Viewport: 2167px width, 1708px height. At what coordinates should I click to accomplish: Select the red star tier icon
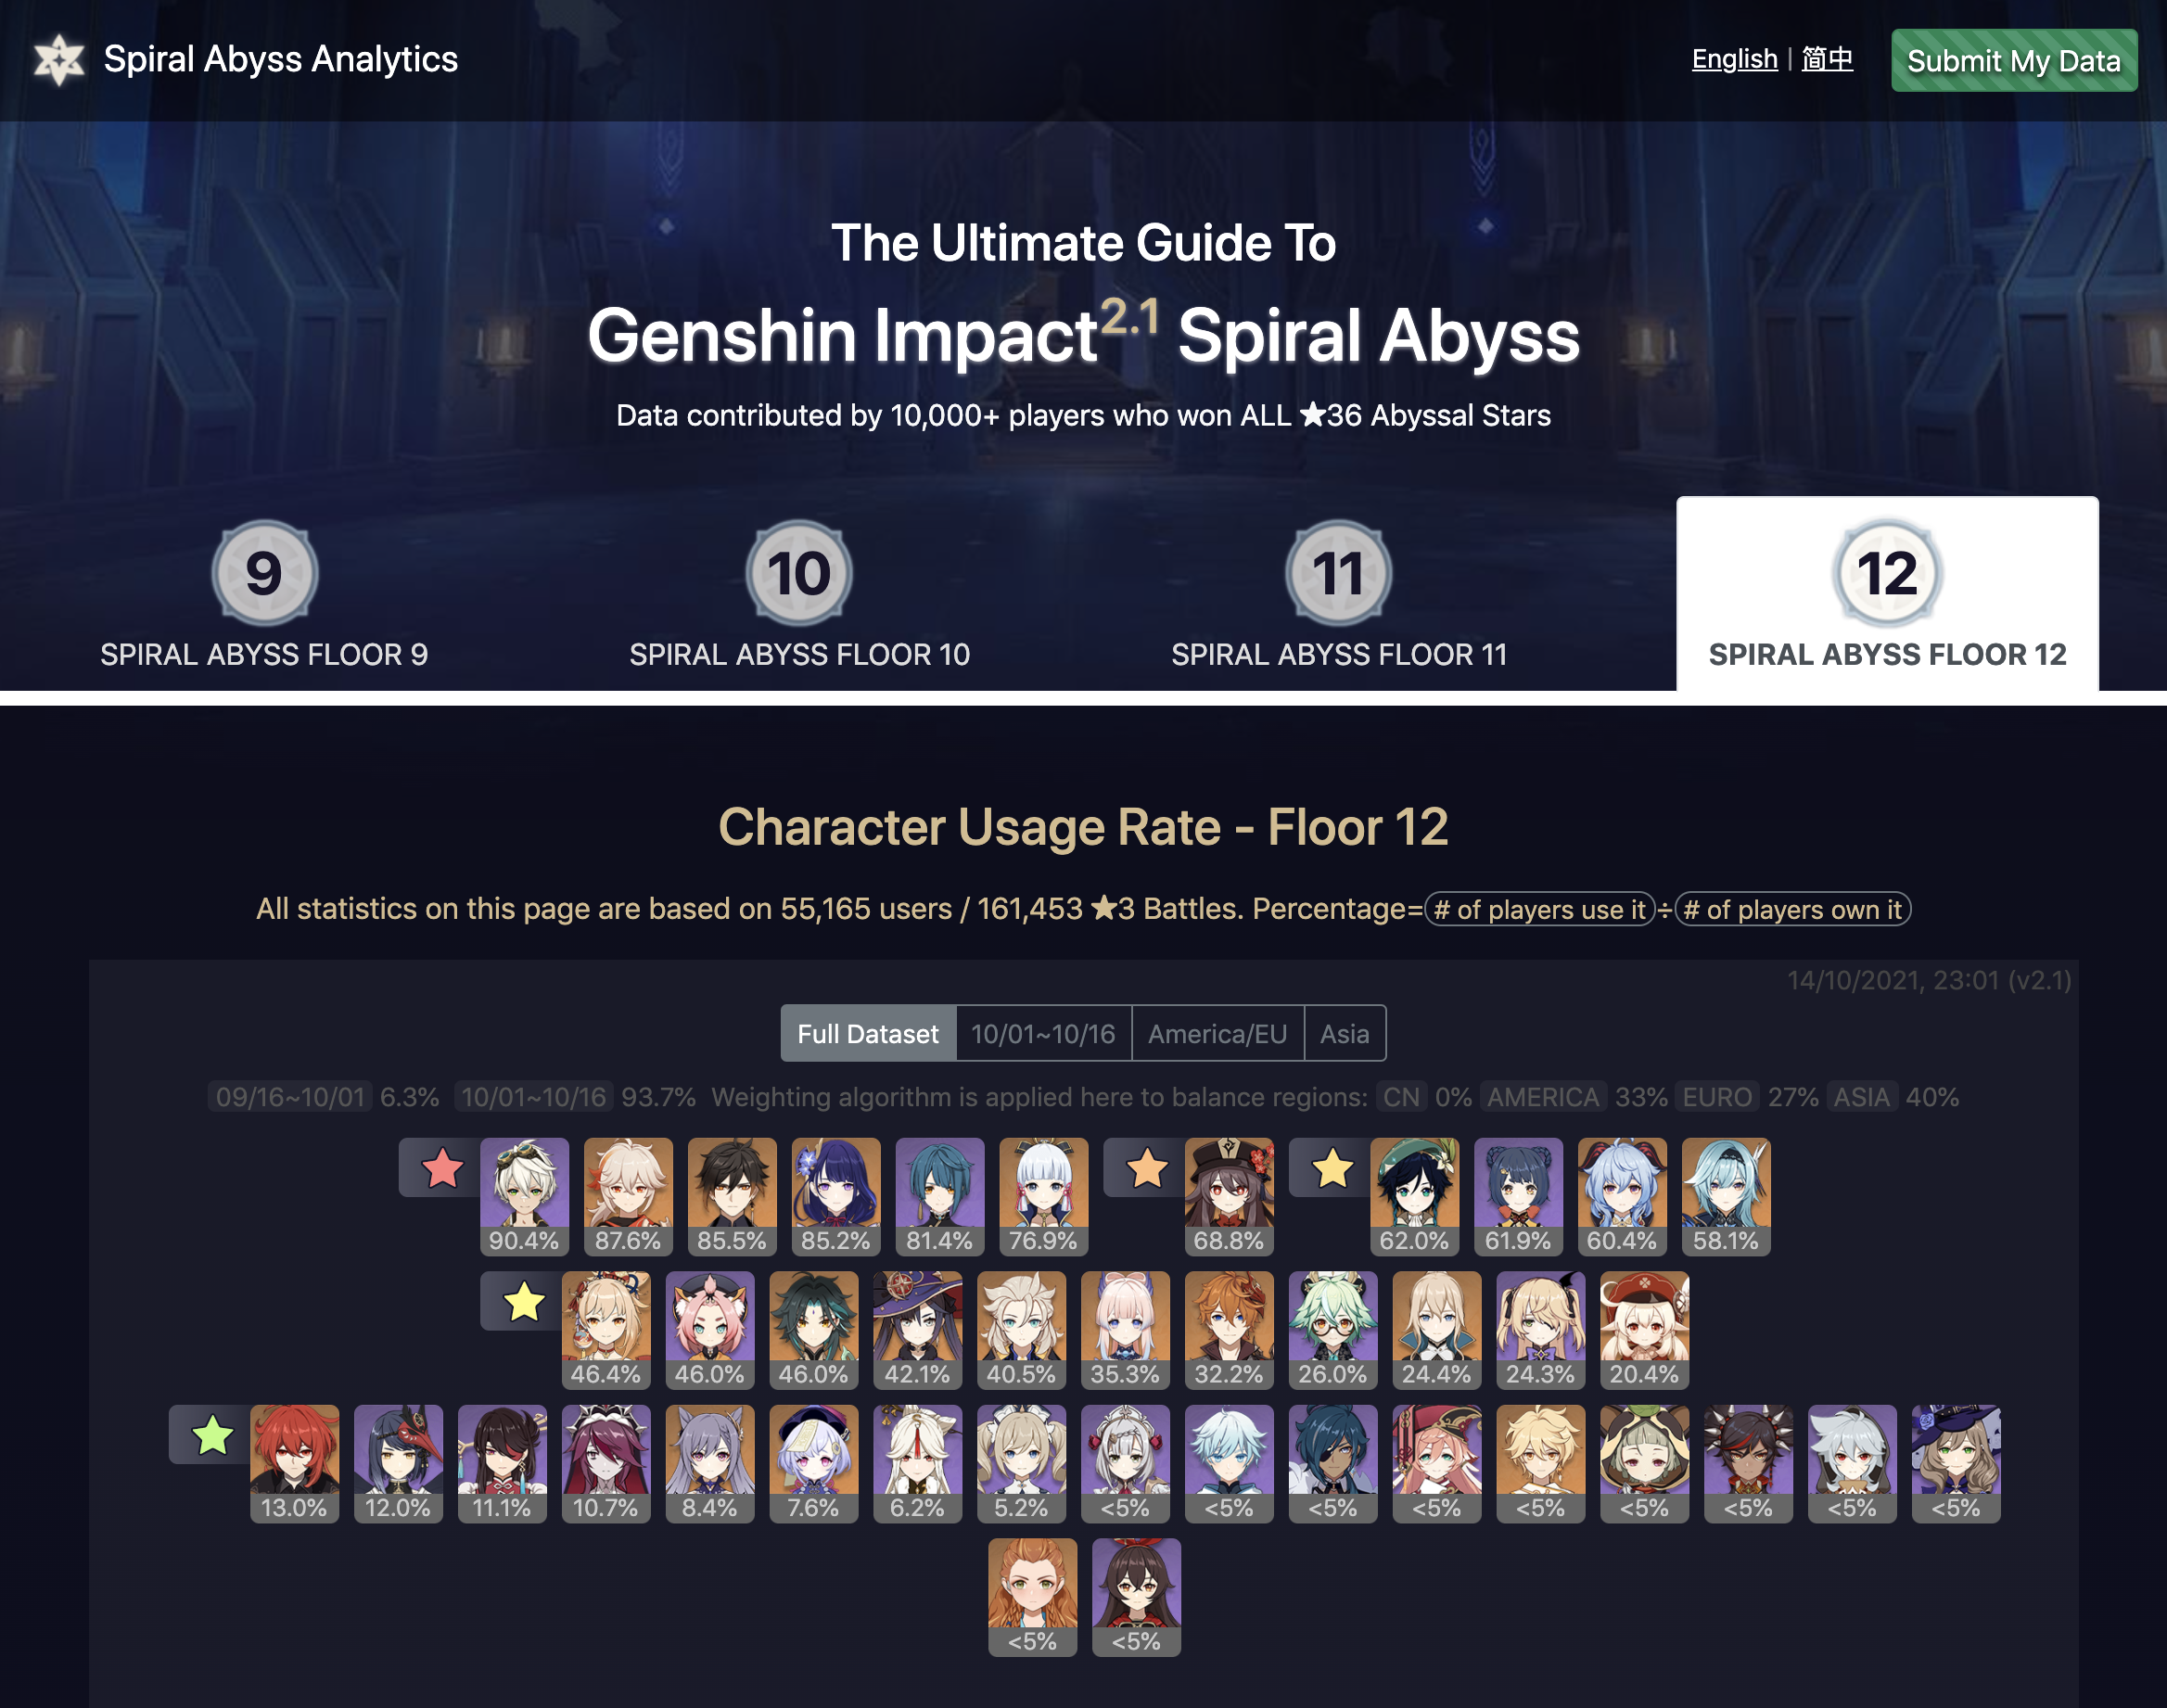pos(442,1167)
